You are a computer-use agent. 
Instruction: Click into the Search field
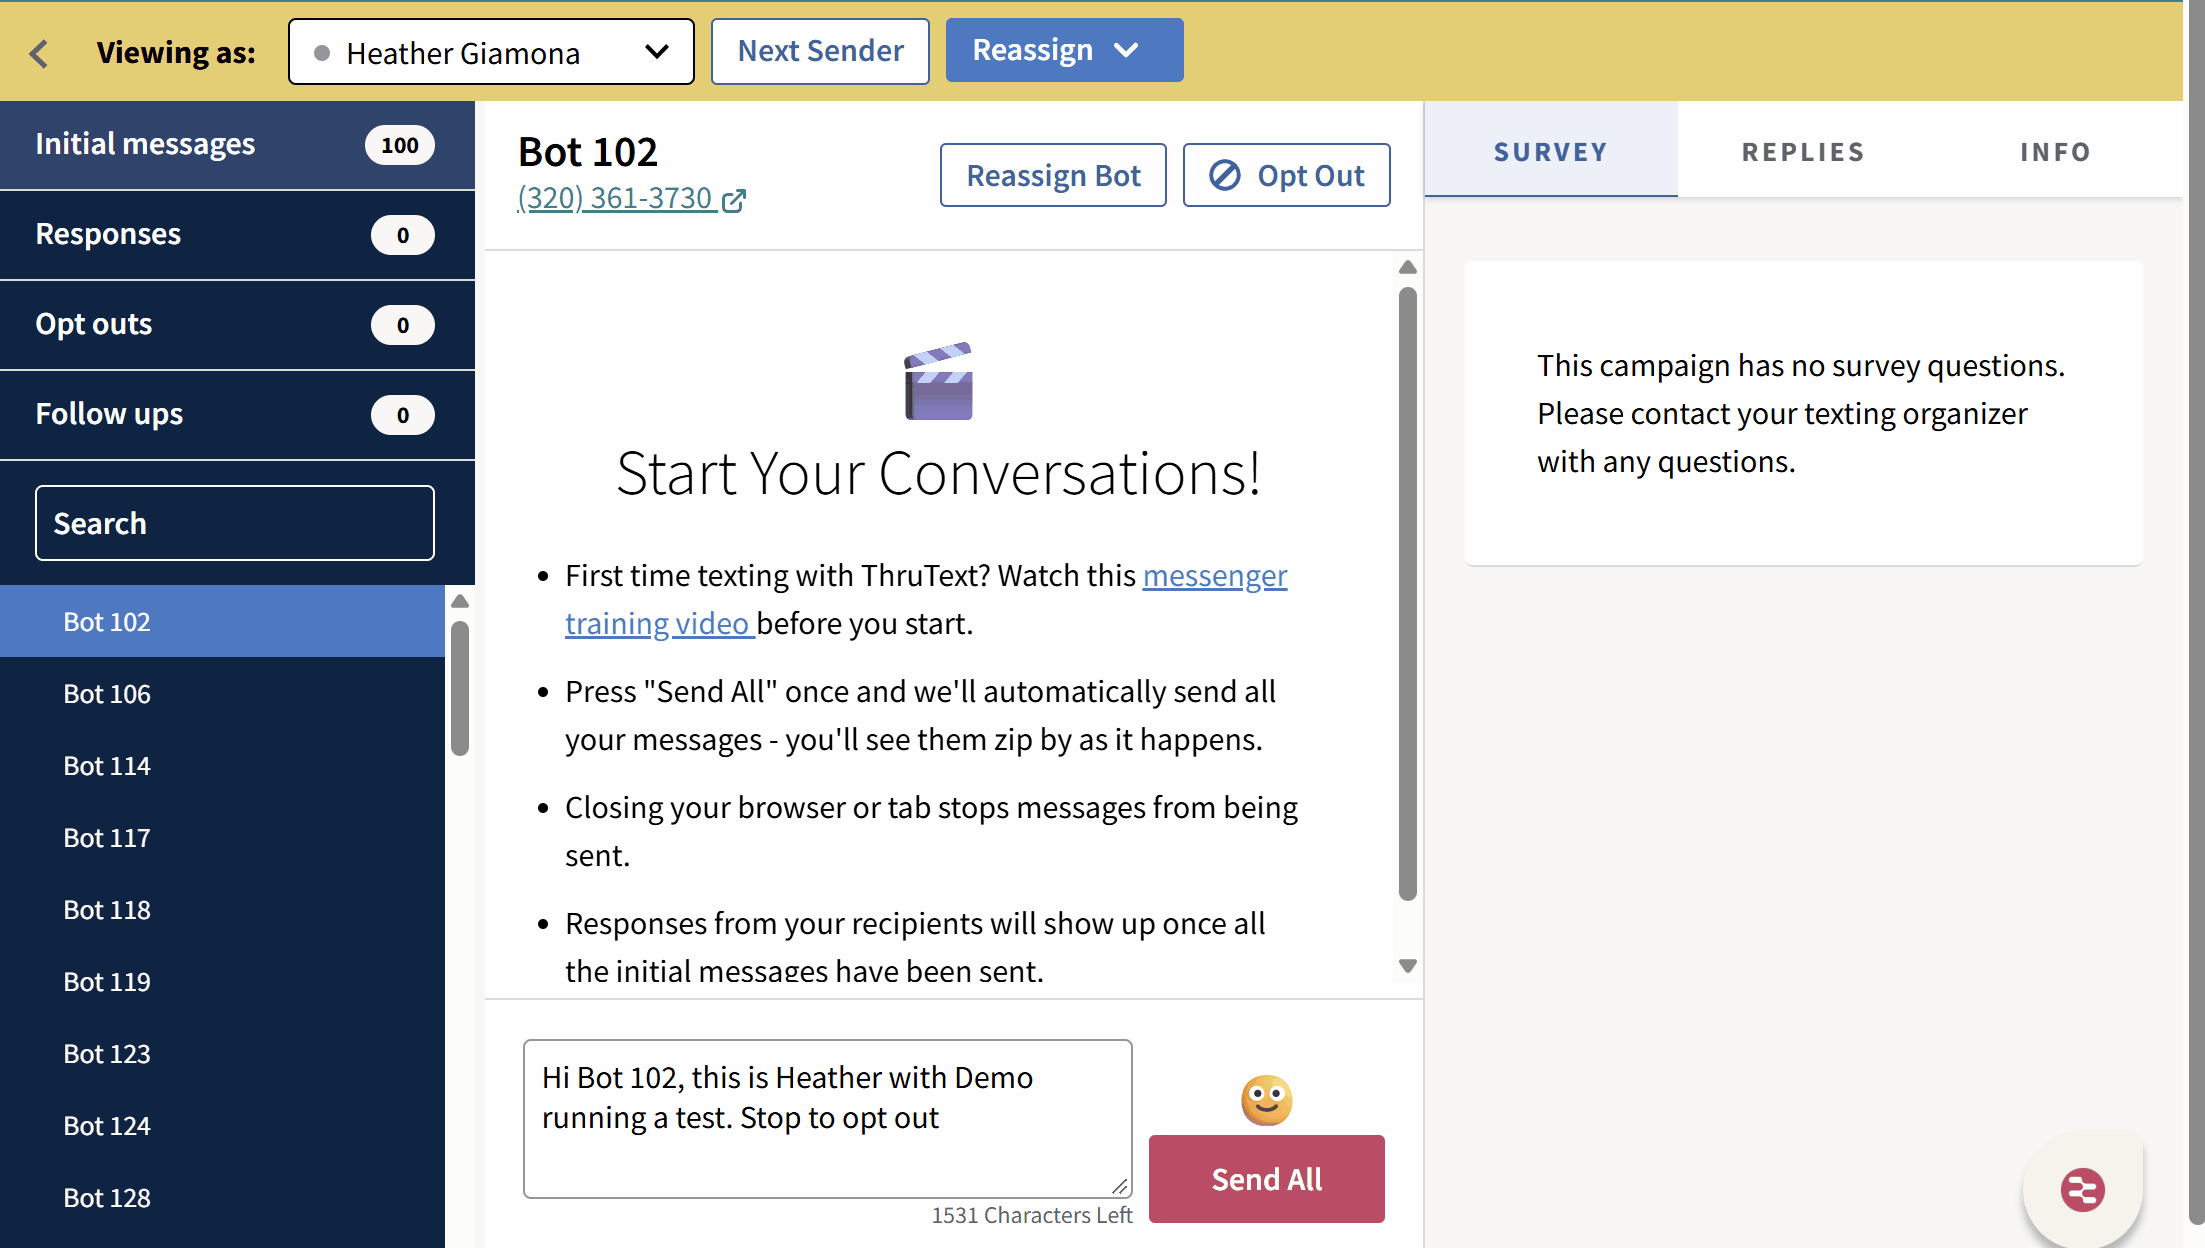point(235,523)
